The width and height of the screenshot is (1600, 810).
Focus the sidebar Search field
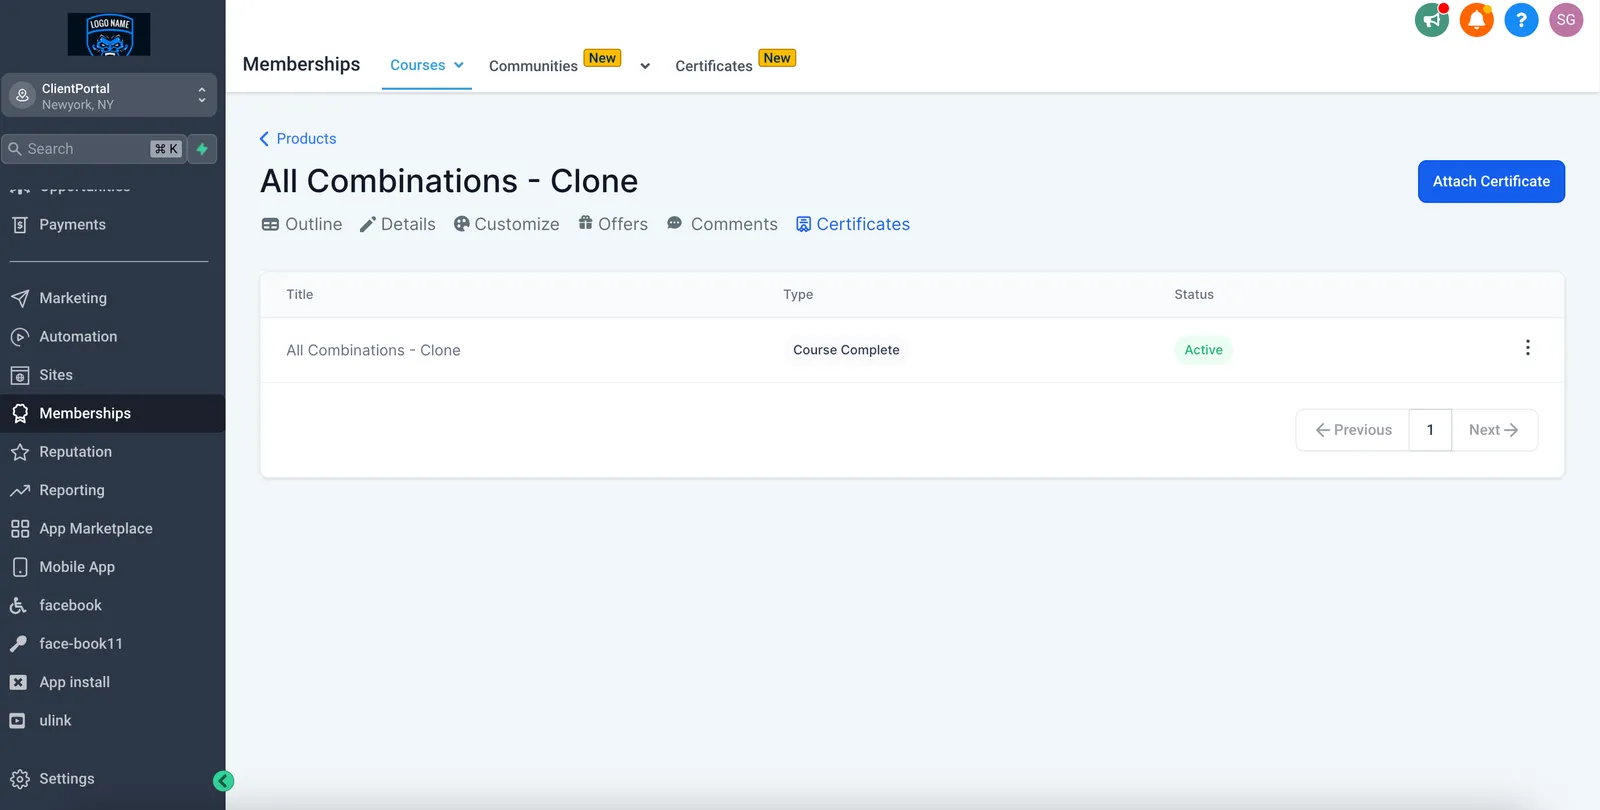(x=95, y=149)
